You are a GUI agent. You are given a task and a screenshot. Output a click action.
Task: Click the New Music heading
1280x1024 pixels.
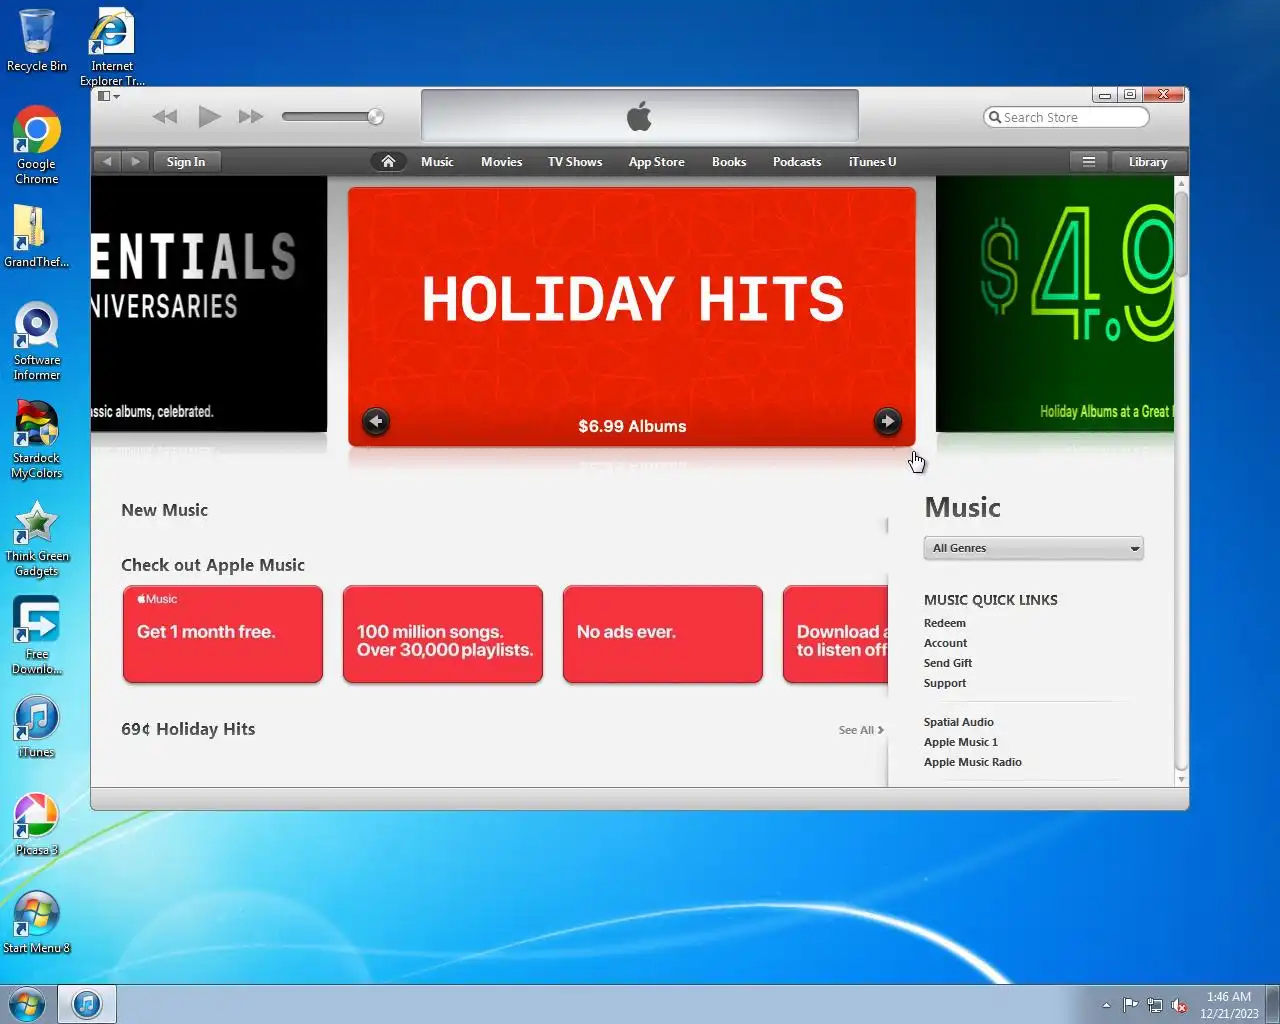click(x=165, y=510)
